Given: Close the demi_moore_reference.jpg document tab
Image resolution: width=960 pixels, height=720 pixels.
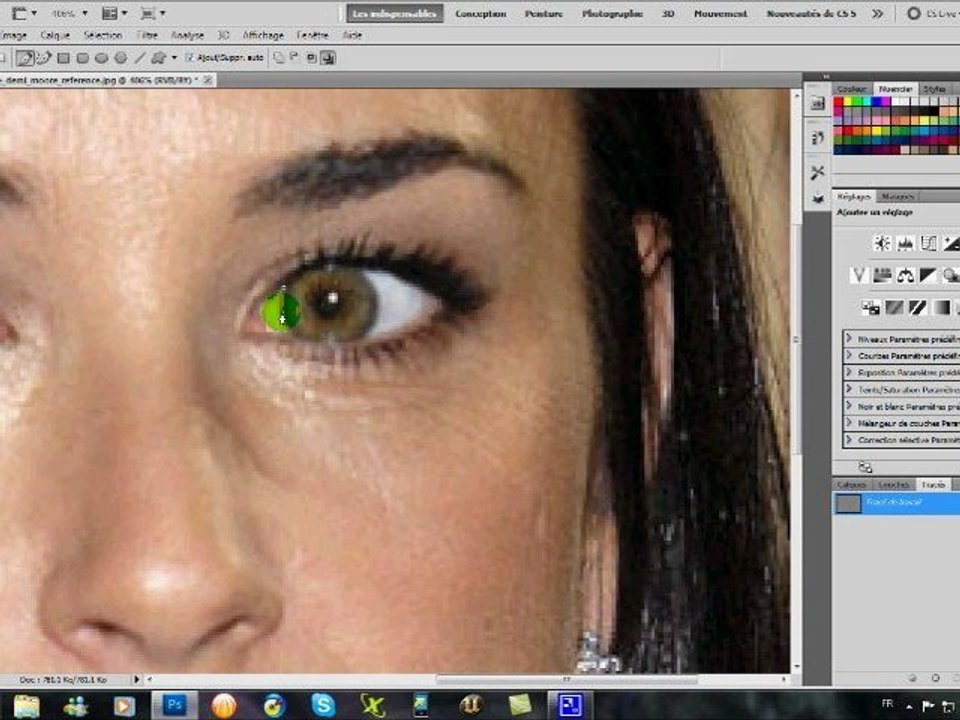Looking at the screenshot, I should click(208, 80).
